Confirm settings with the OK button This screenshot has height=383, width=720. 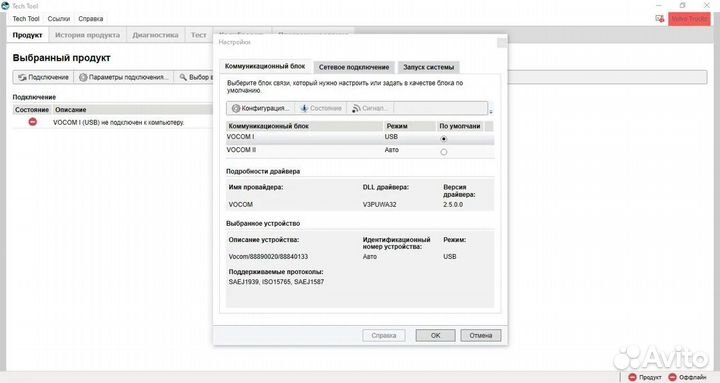tap(435, 335)
